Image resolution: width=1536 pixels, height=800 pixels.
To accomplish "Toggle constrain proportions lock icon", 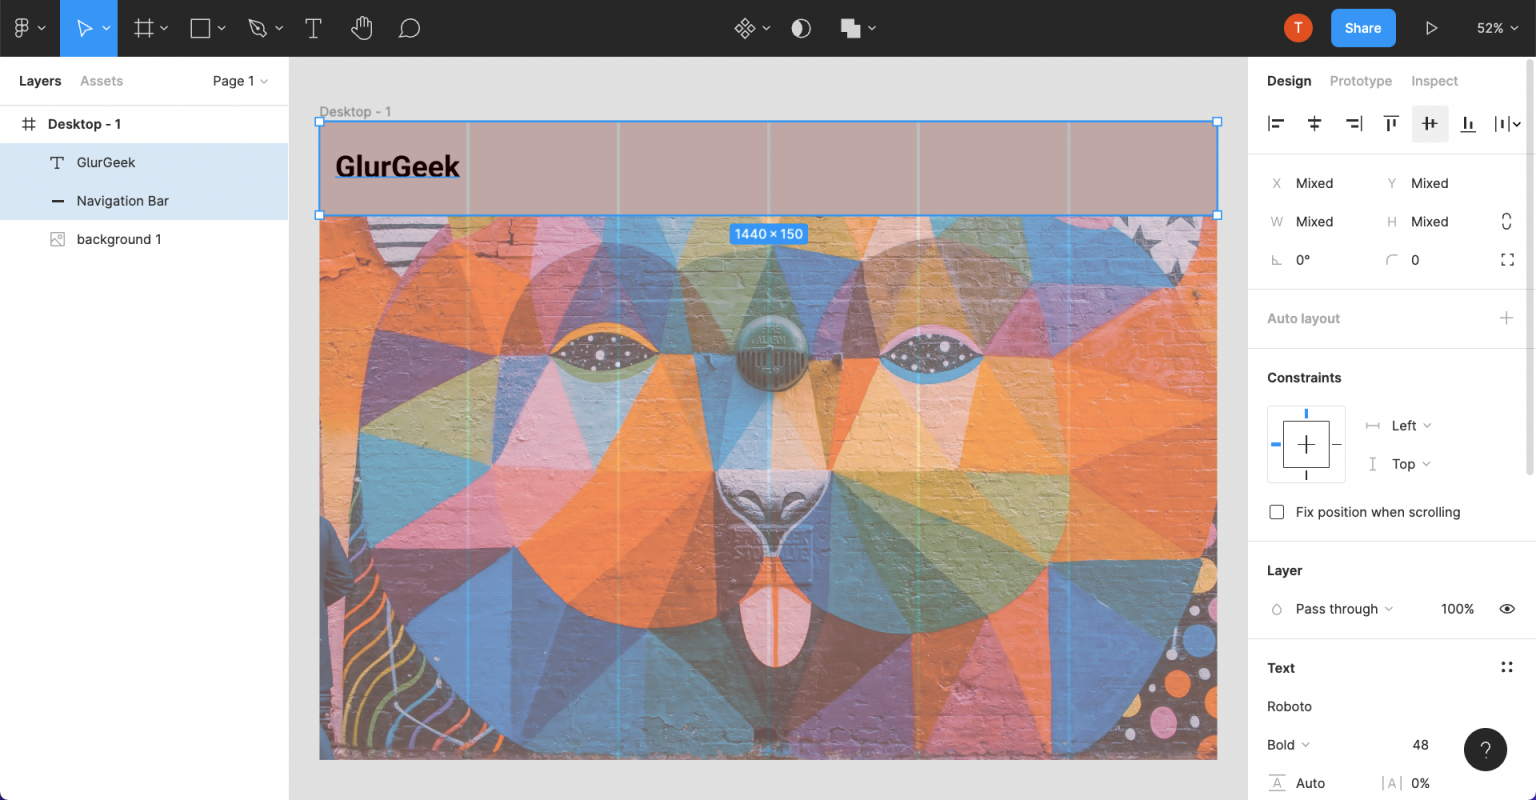I will point(1507,221).
